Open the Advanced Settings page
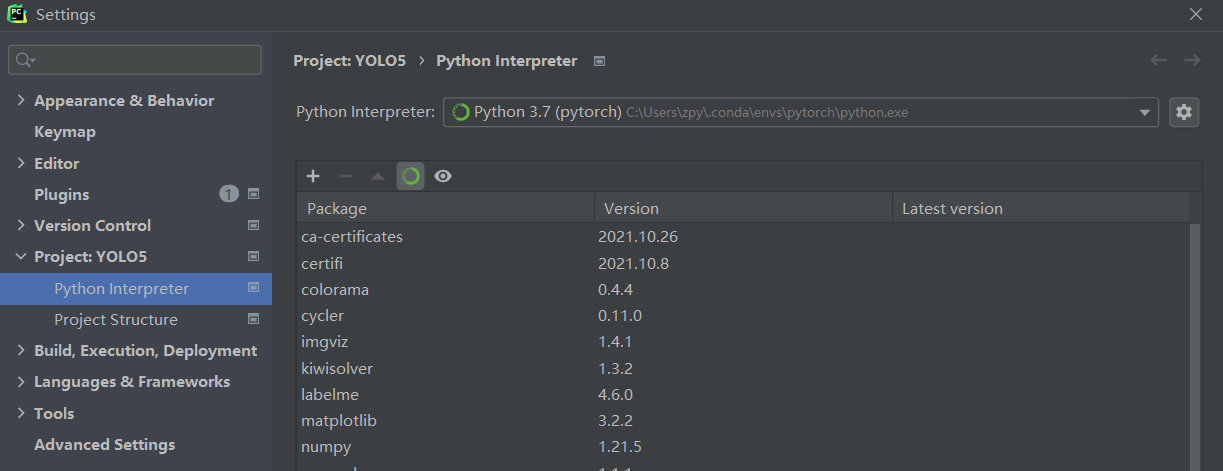The height and width of the screenshot is (471, 1223). pos(105,444)
